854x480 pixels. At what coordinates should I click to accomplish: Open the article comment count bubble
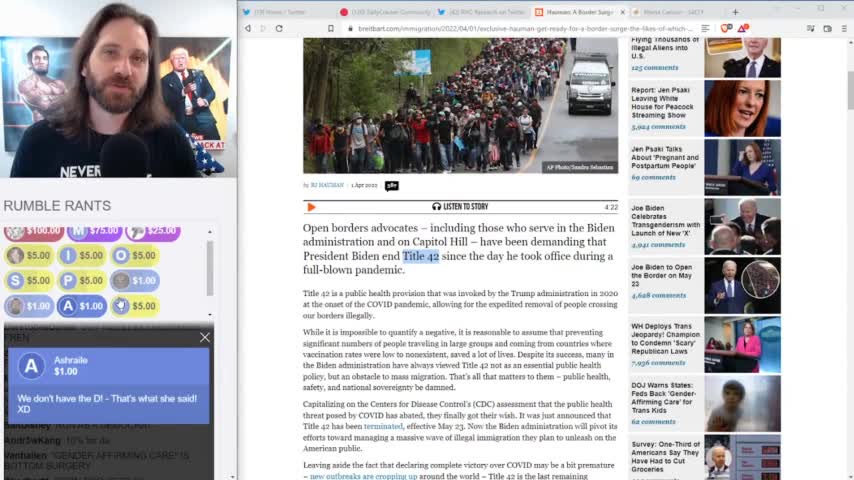tap(392, 186)
